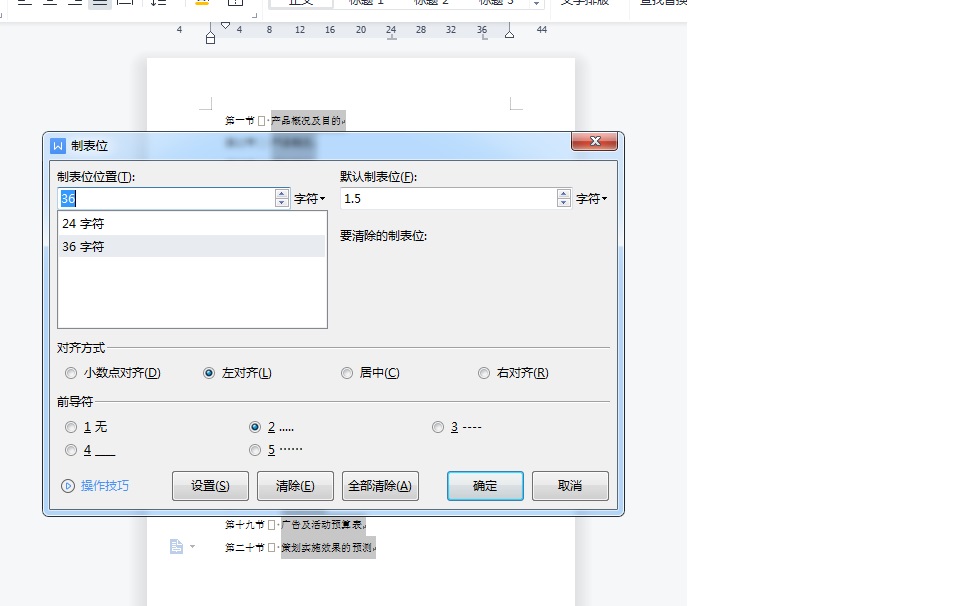Image resolution: width=960 pixels, height=606 pixels.
Task: Click the right indent marker on ruler
Action: (509, 35)
